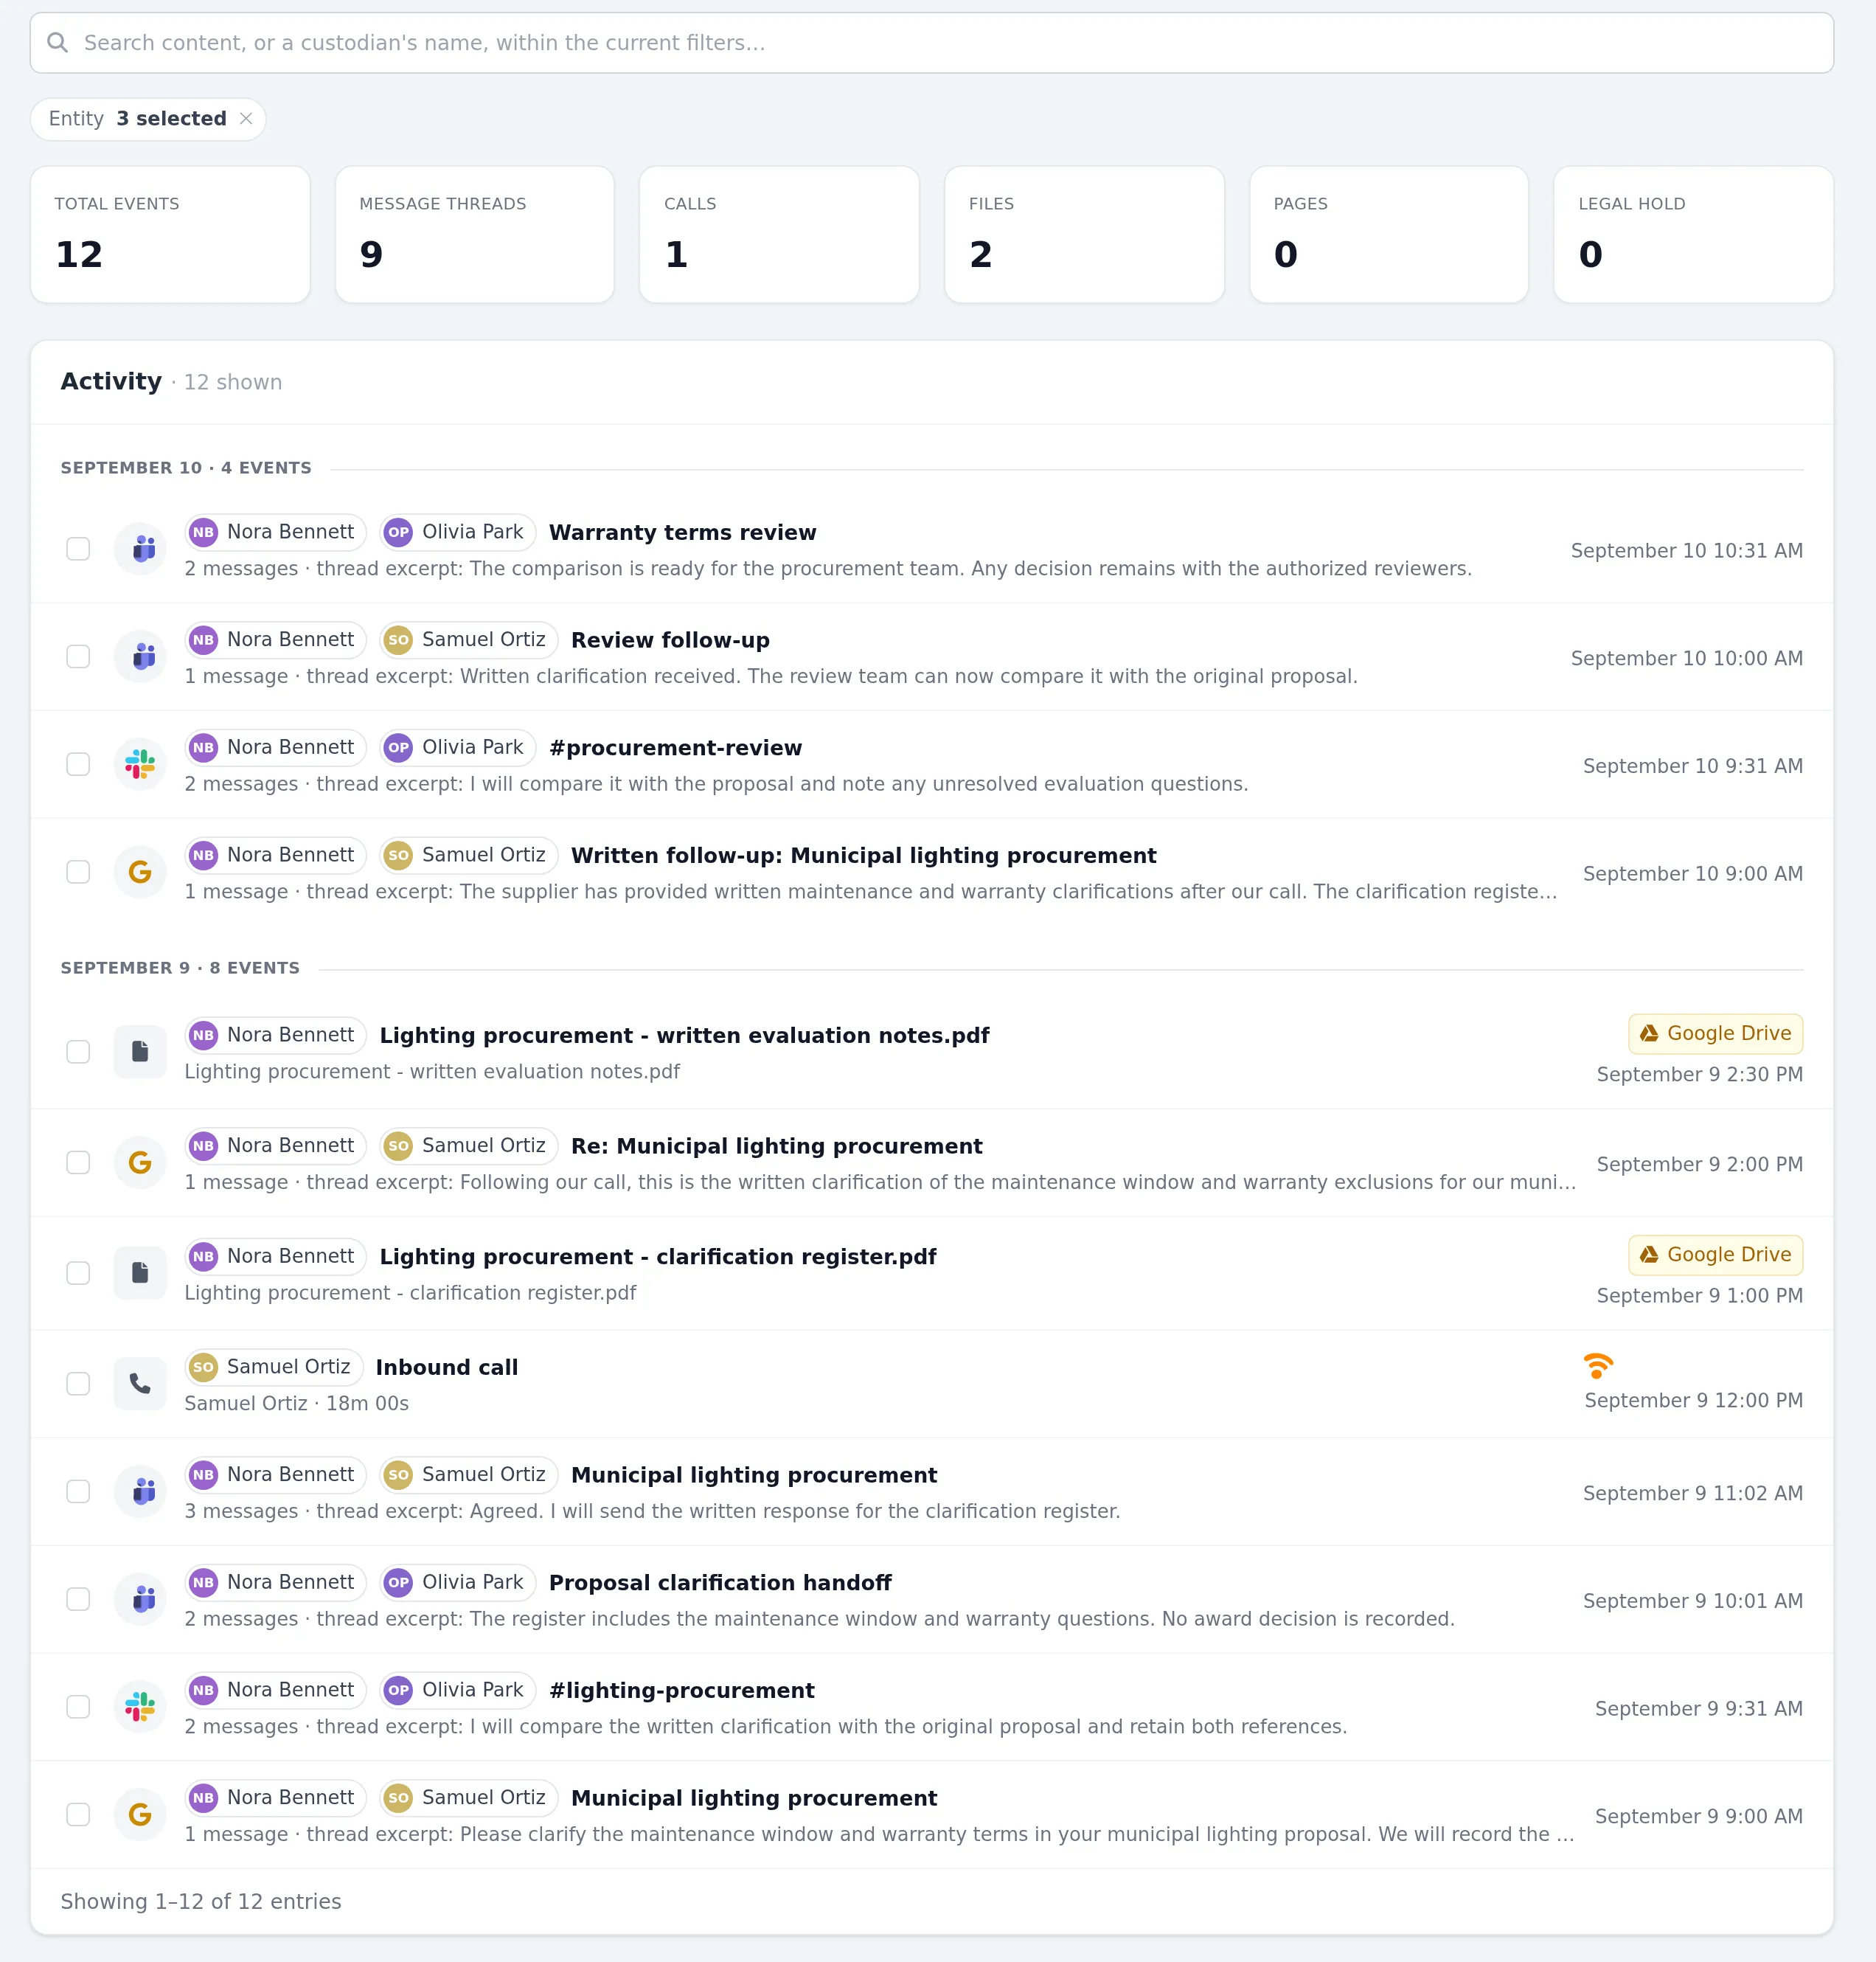Remove the Entity filter with the X
Screen dimensions: 1876x1962
[x=246, y=119]
